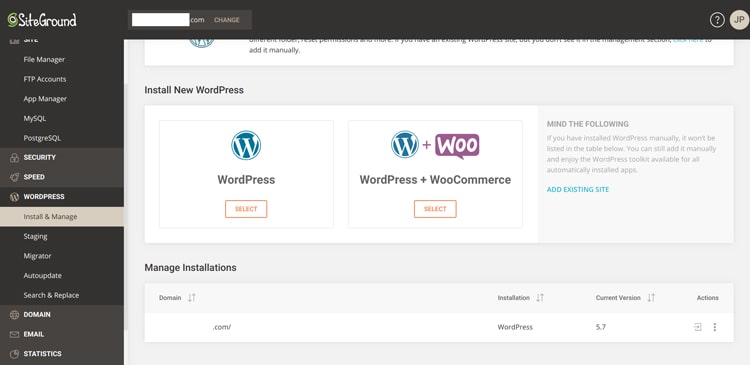
Task: Open Autoupdate in sidebar
Action: pos(43,276)
